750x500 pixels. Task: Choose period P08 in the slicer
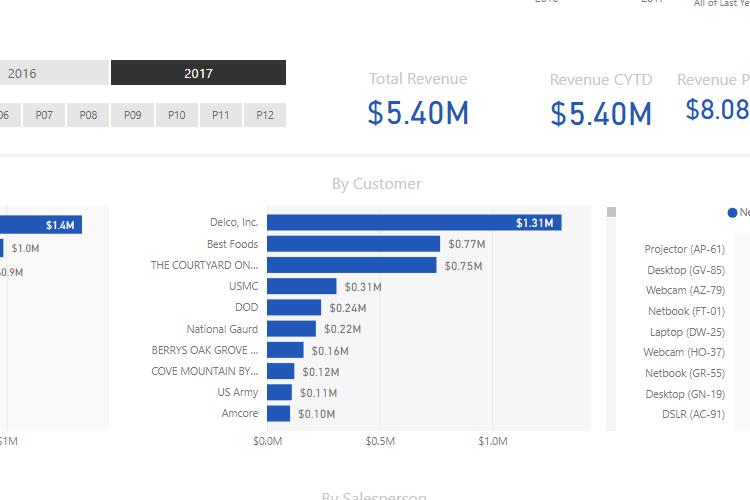click(88, 115)
